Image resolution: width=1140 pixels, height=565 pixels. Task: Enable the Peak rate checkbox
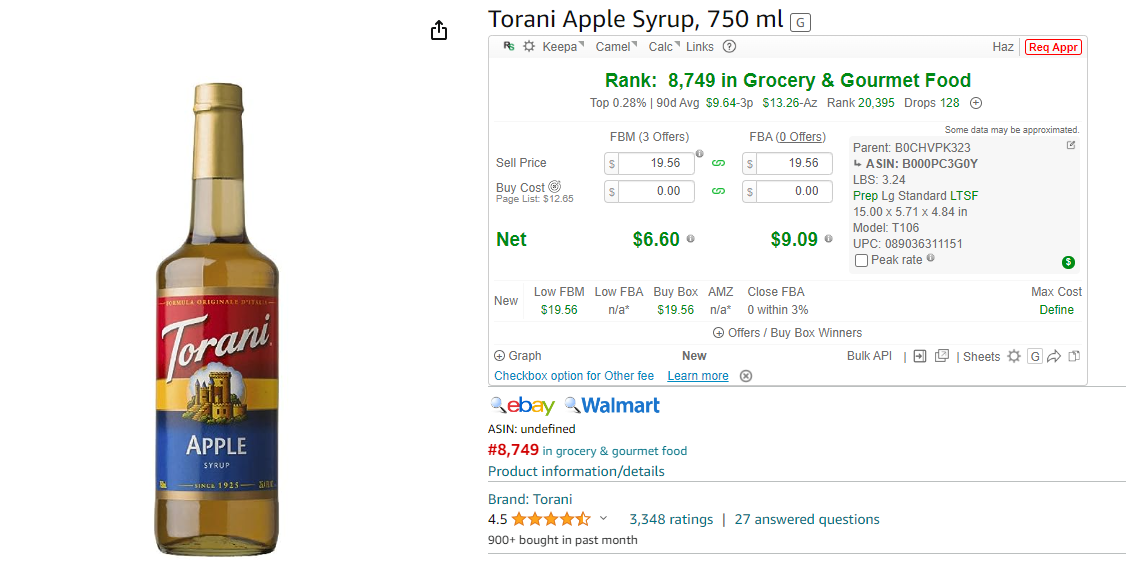(862, 260)
